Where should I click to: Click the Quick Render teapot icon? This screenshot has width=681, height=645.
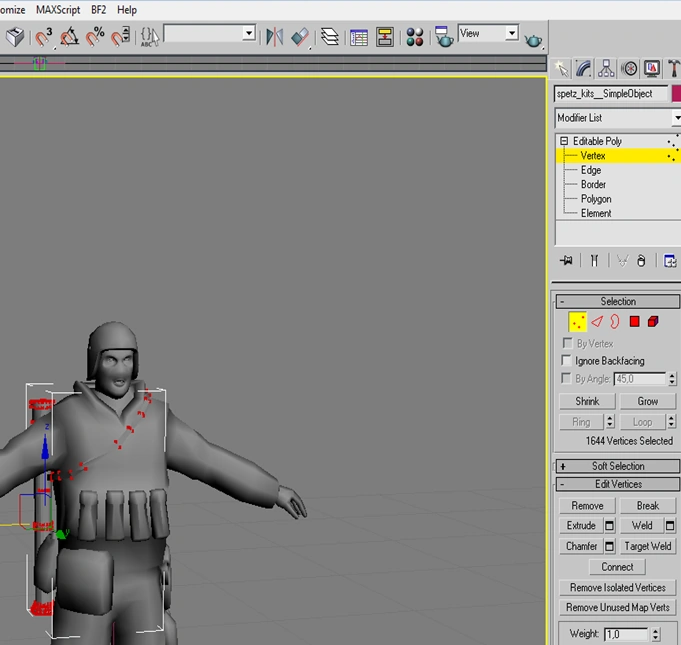534,38
